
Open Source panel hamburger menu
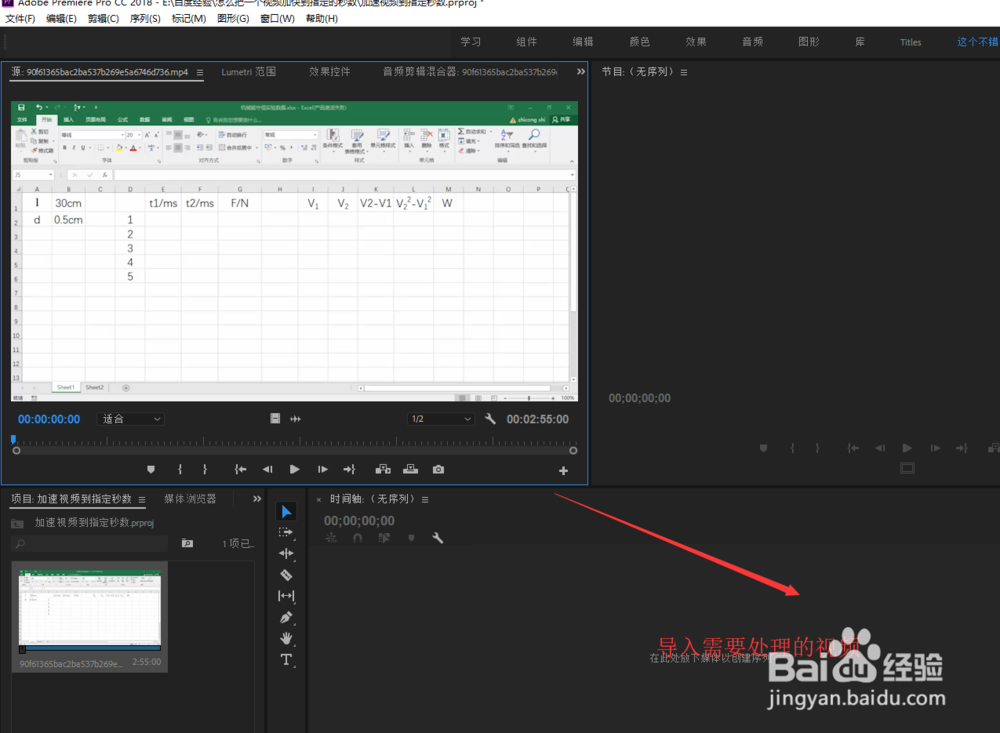click(x=200, y=73)
